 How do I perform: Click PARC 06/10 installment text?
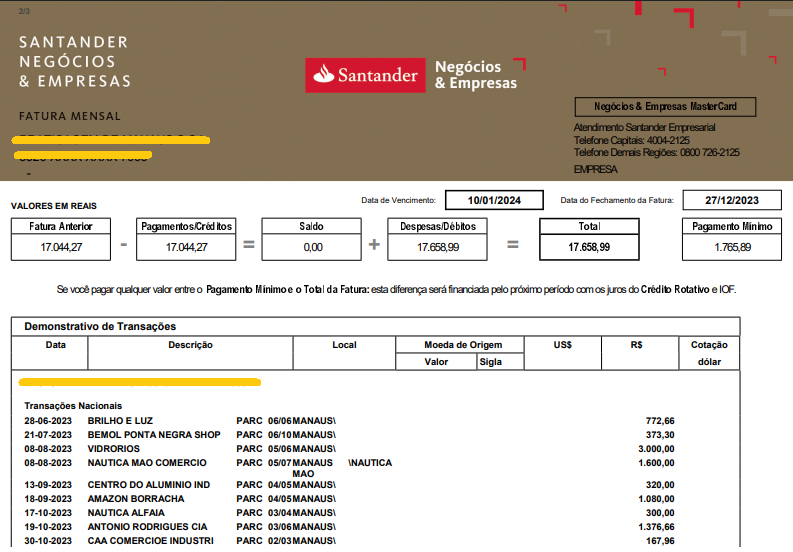[264, 435]
